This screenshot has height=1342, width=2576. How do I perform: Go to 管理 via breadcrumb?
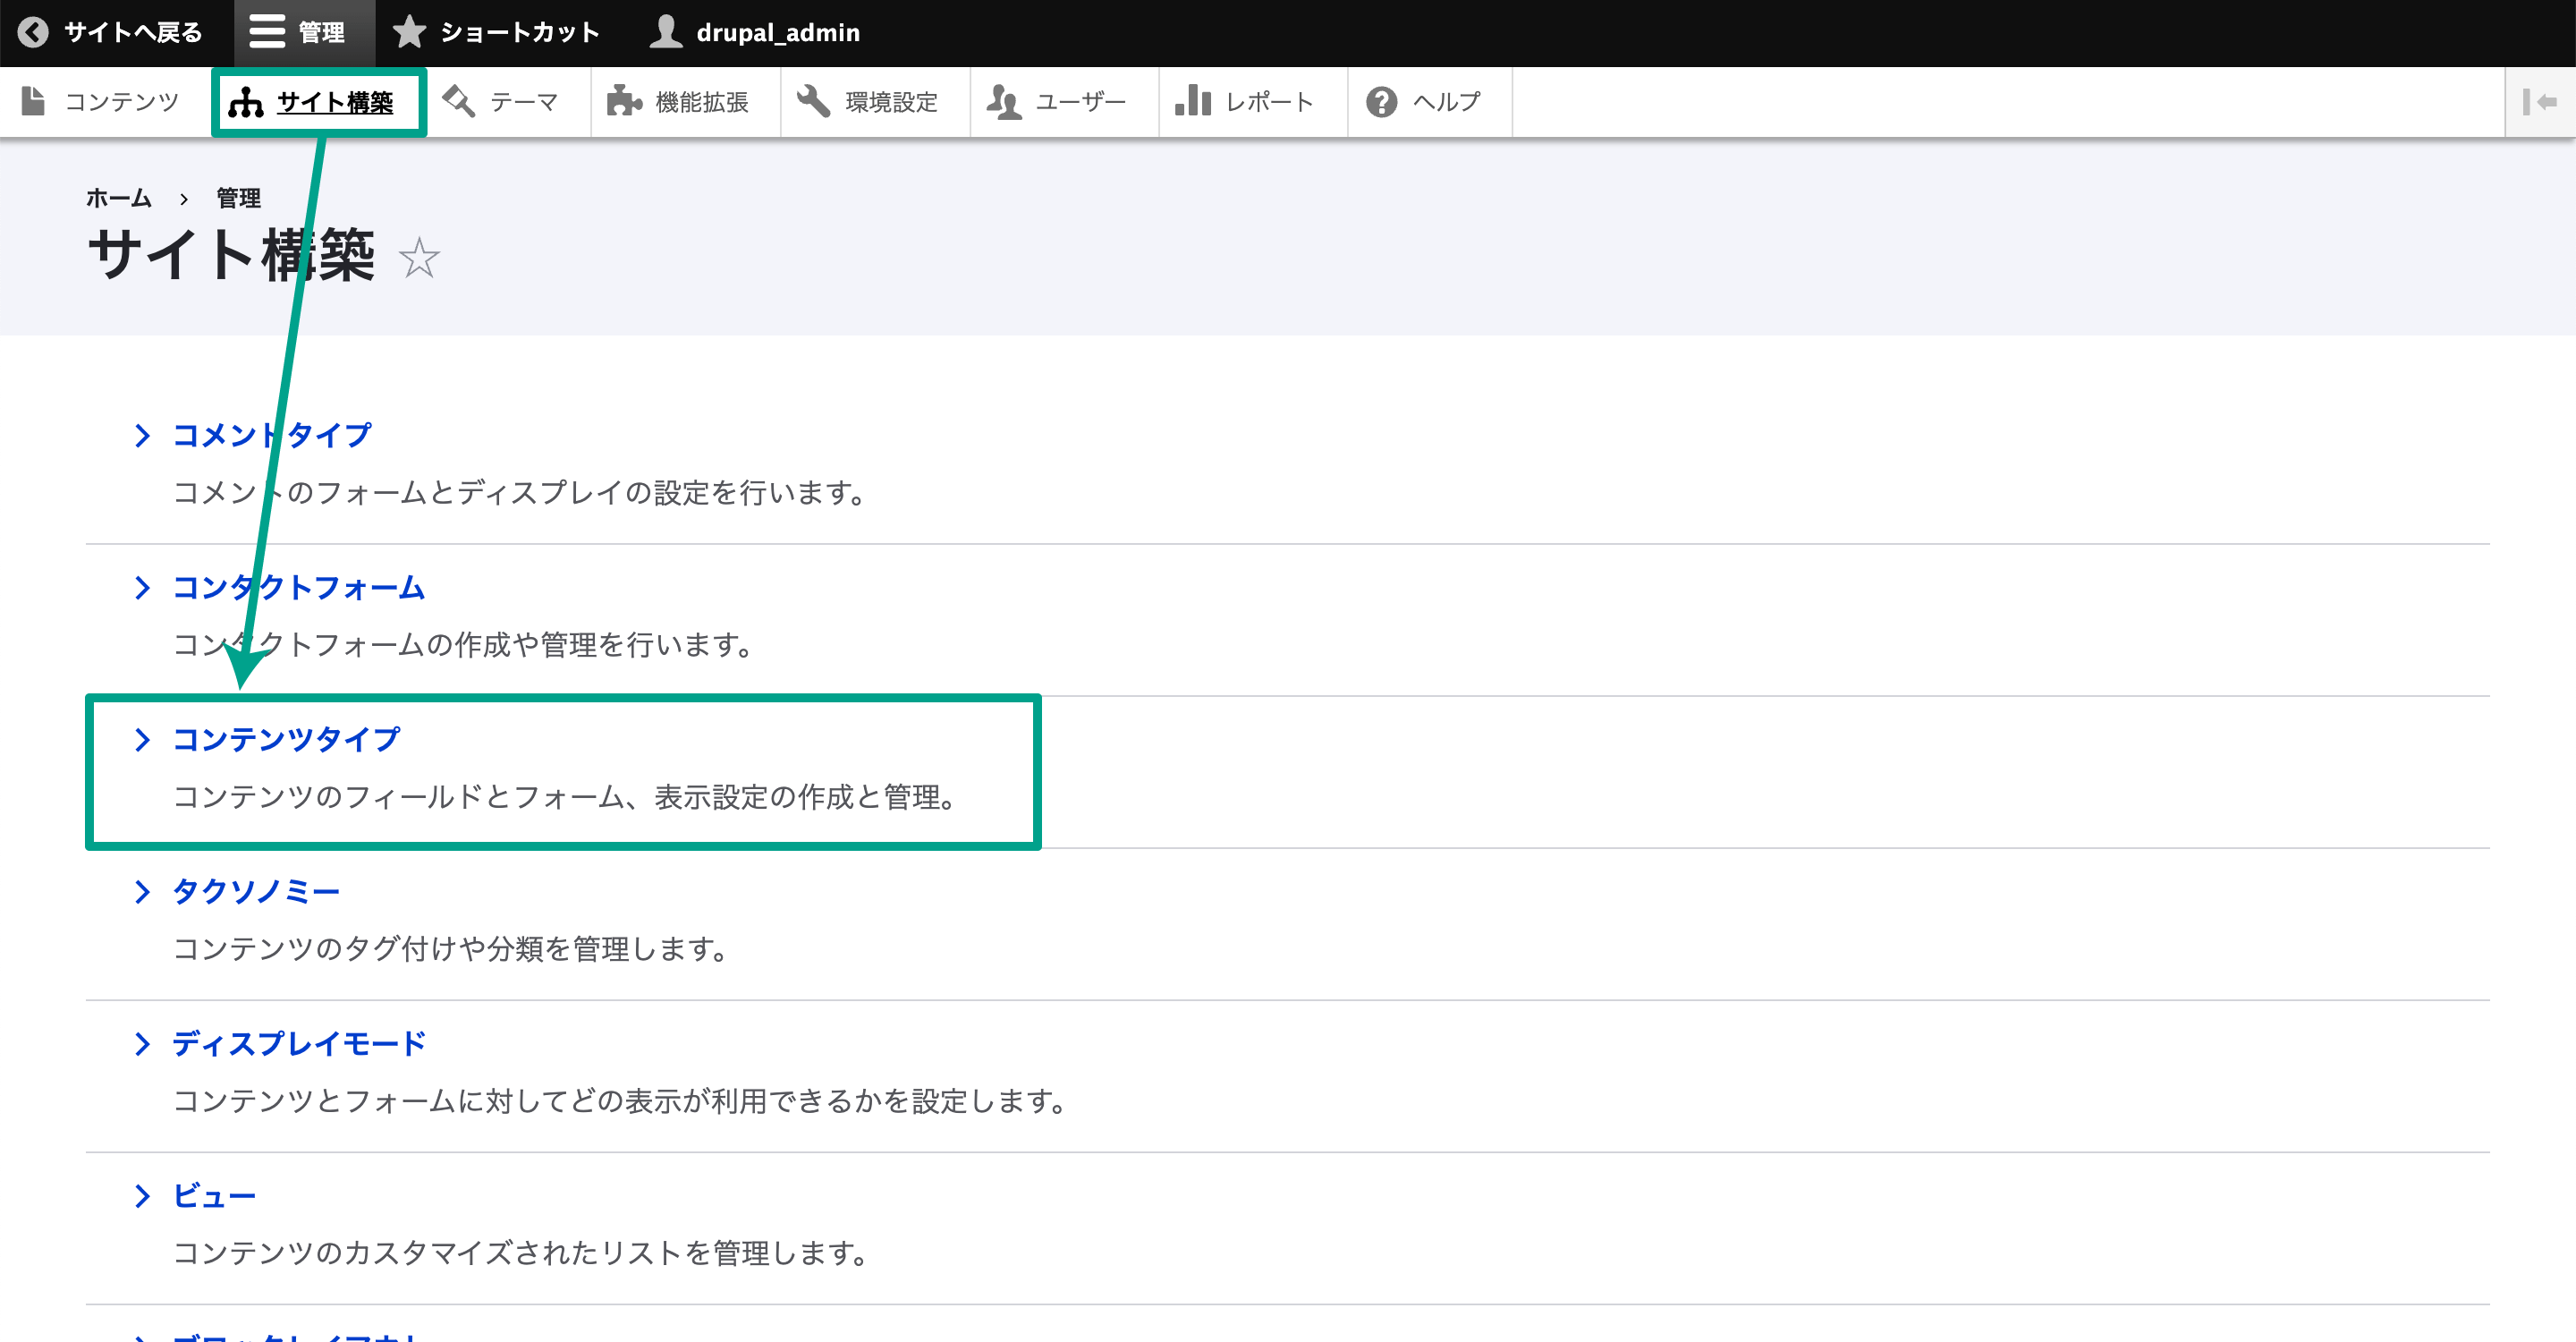point(239,198)
